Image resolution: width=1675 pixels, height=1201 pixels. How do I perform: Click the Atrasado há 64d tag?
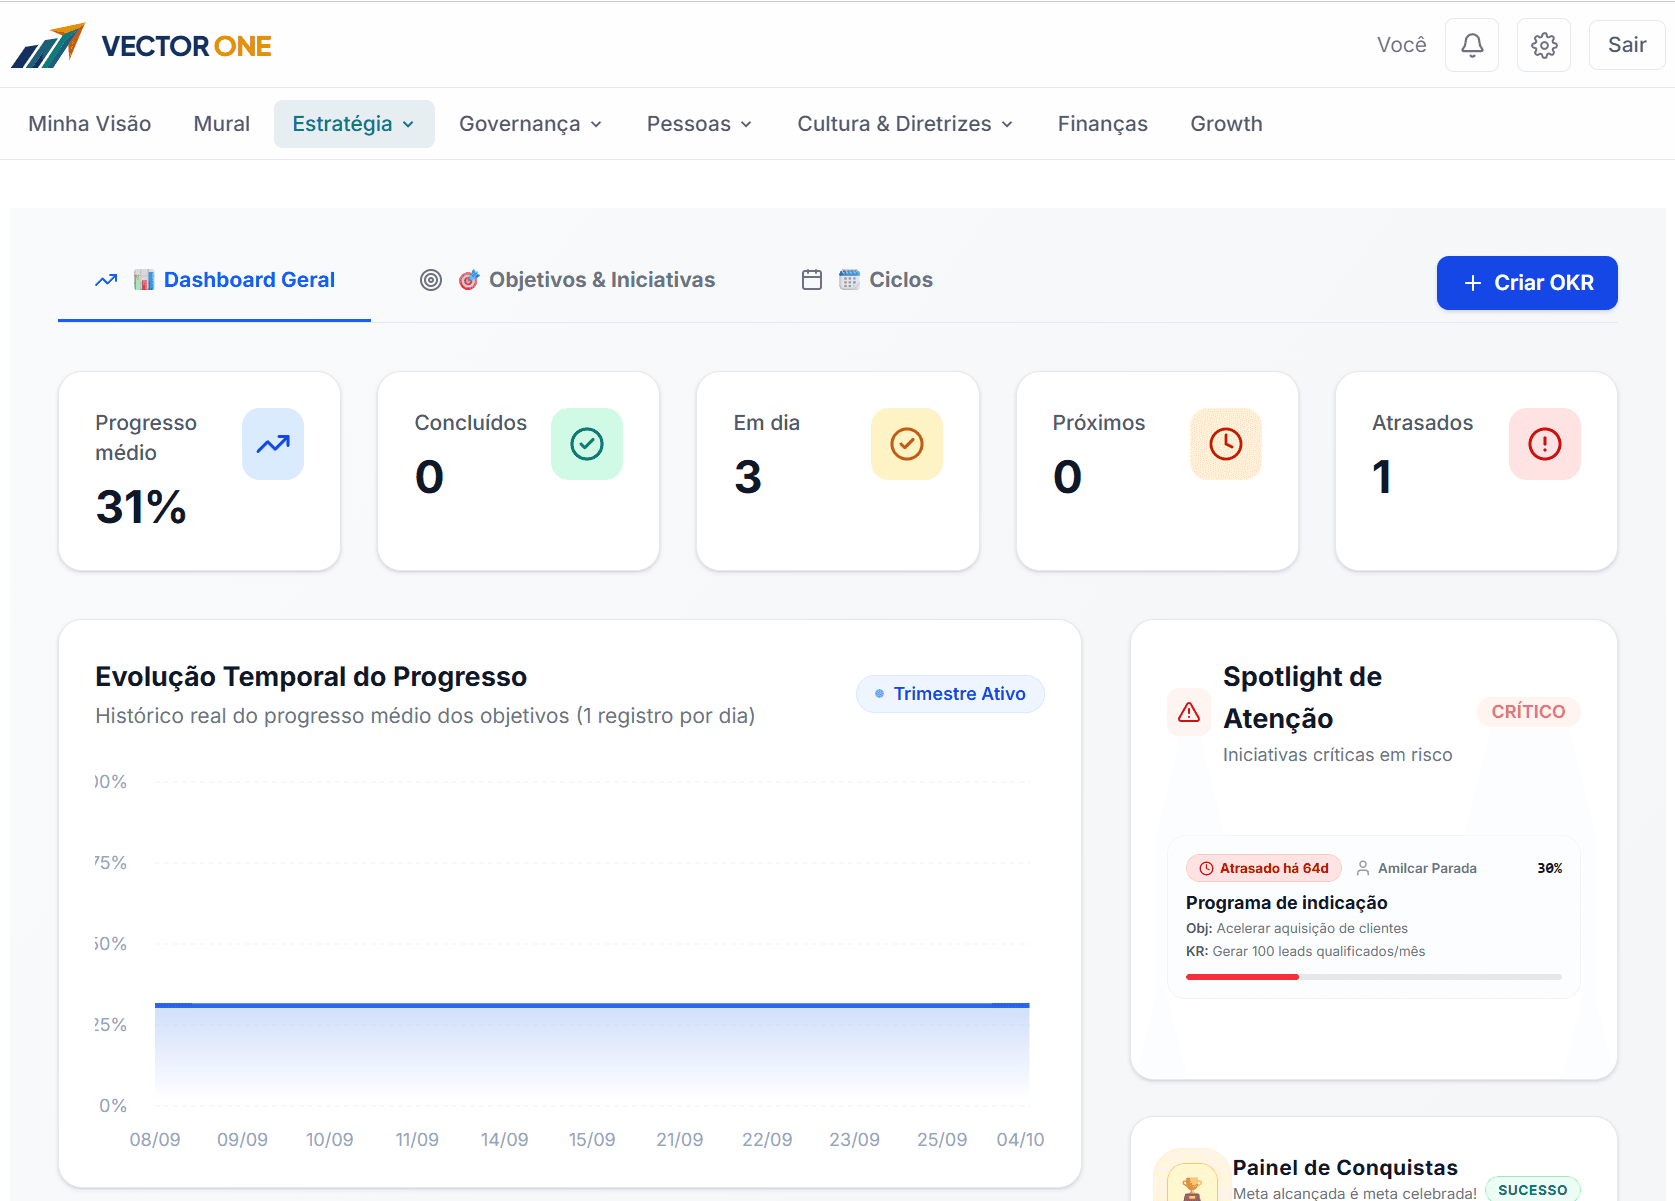coord(1264,868)
